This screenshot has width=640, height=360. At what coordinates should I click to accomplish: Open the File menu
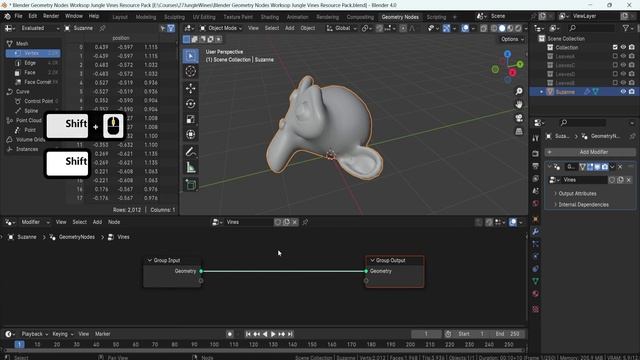pos(18,16)
